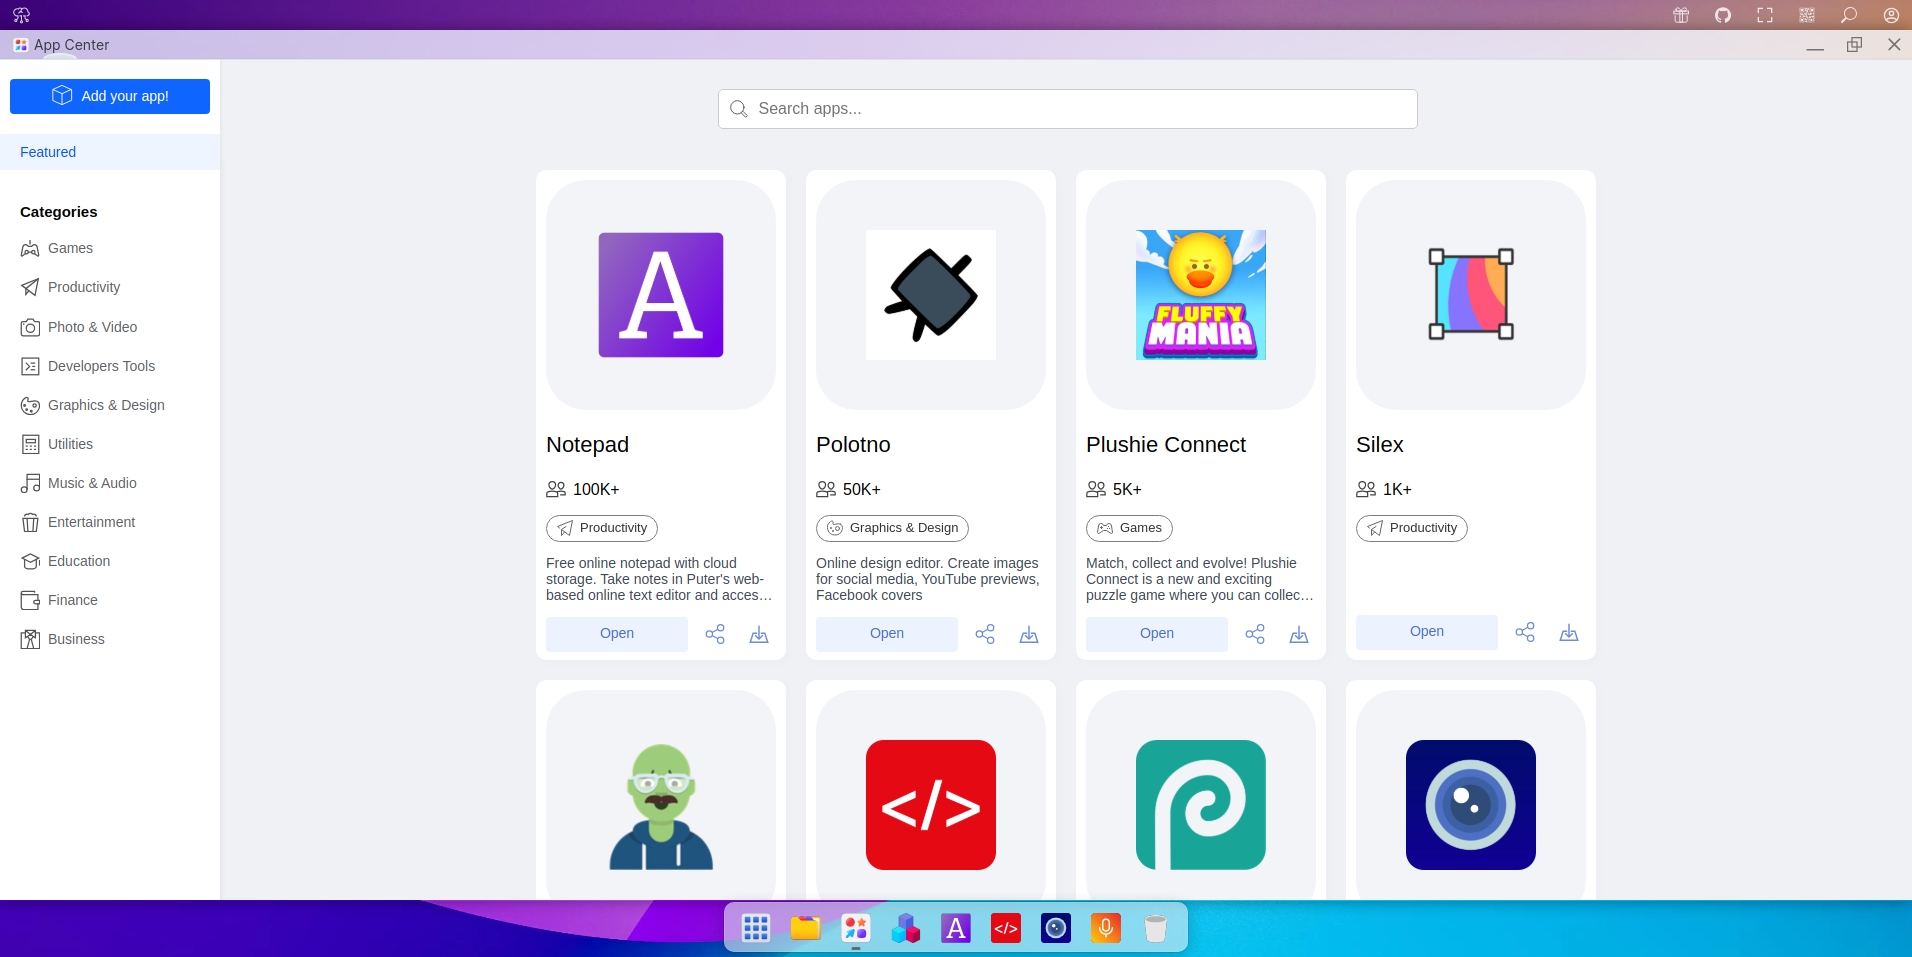Open the Silex app
This screenshot has height=957, width=1912.
1427,632
